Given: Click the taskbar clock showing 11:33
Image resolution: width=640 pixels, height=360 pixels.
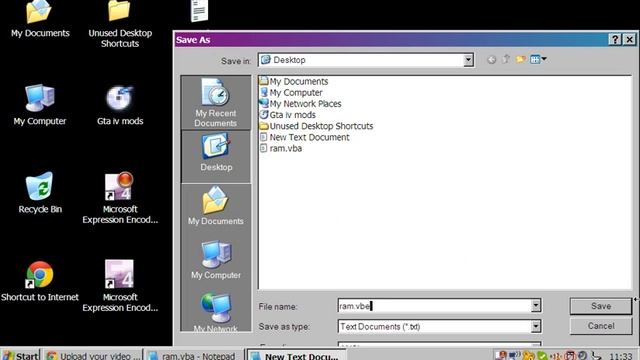Looking at the screenshot, I should point(620,356).
